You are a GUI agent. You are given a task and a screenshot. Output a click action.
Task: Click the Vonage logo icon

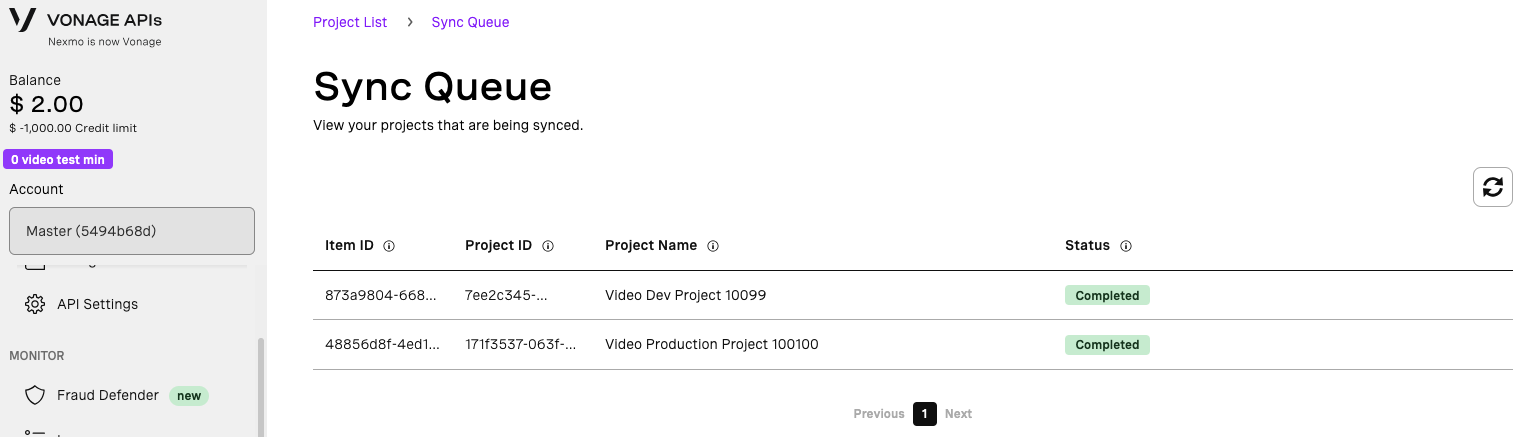click(22, 21)
